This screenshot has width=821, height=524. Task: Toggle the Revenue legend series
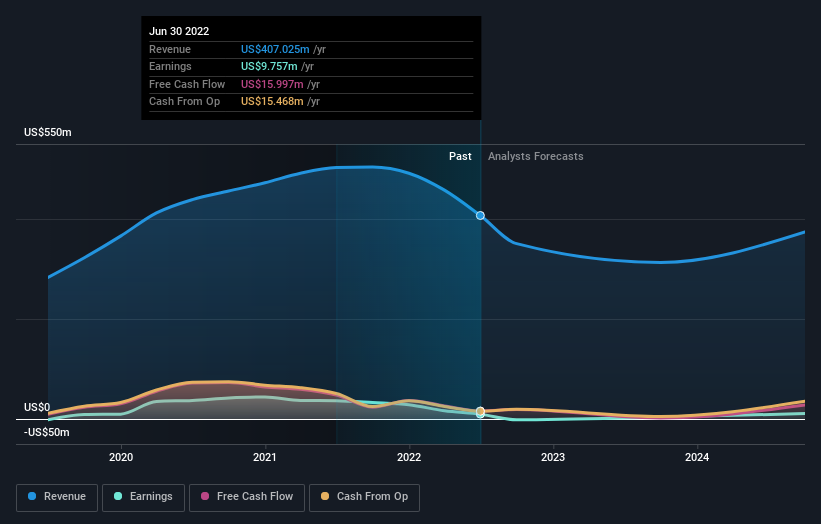(x=57, y=497)
